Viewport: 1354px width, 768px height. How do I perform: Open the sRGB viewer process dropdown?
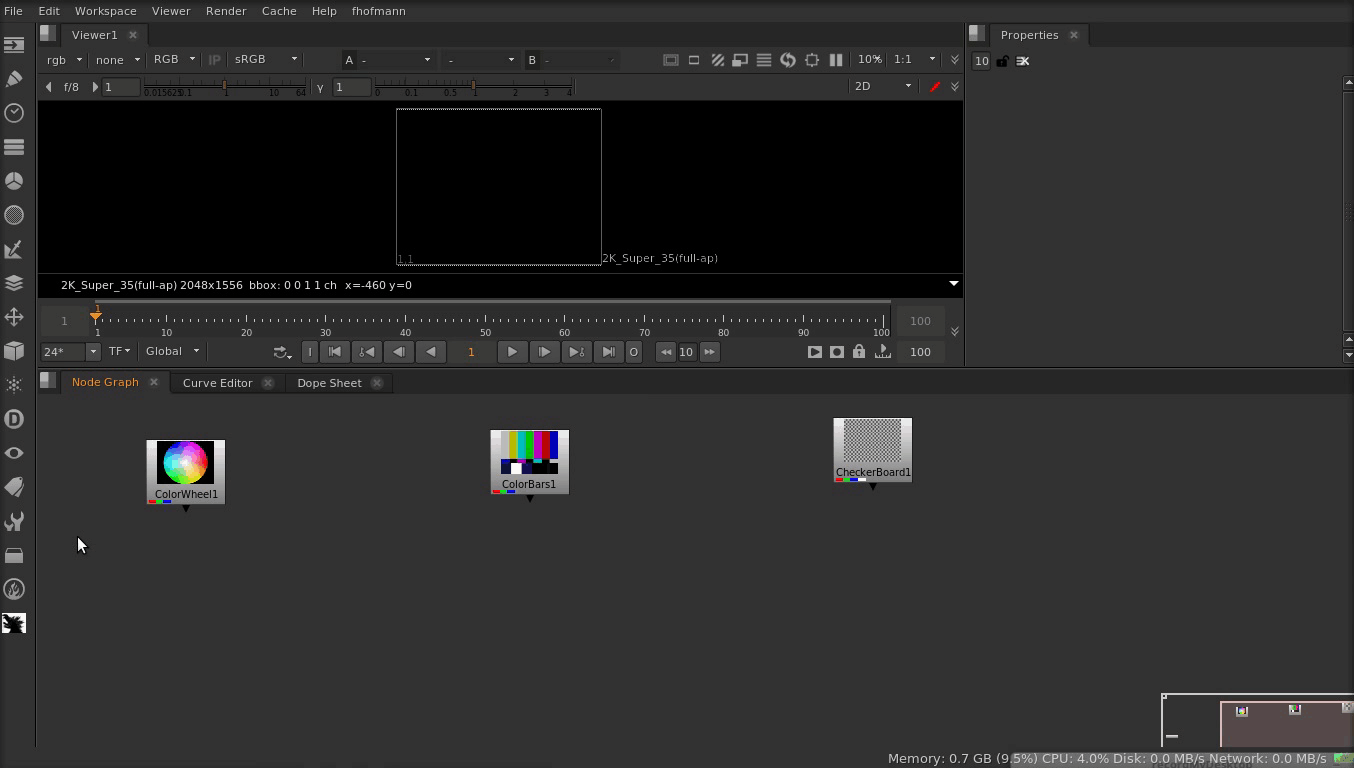[266, 59]
